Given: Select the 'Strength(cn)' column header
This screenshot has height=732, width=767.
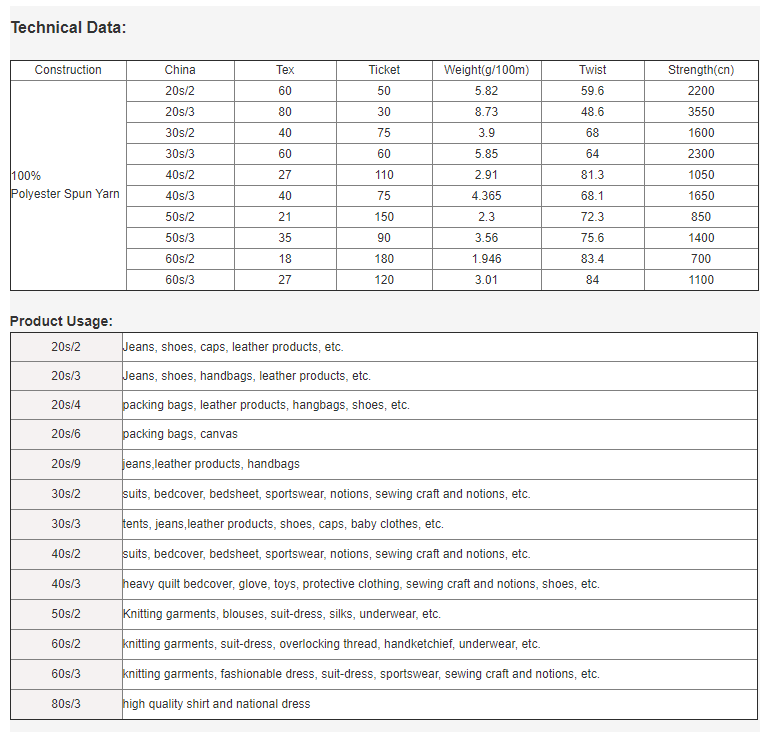Looking at the screenshot, I should point(701,70).
